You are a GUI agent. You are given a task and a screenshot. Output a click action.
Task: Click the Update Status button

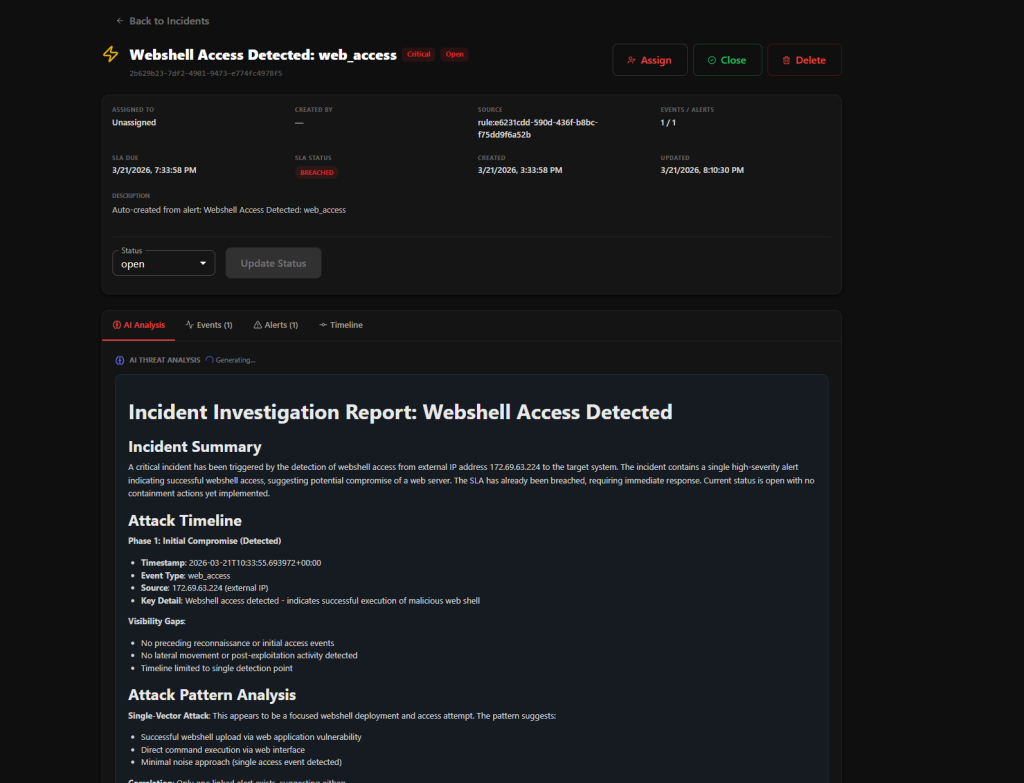click(273, 263)
